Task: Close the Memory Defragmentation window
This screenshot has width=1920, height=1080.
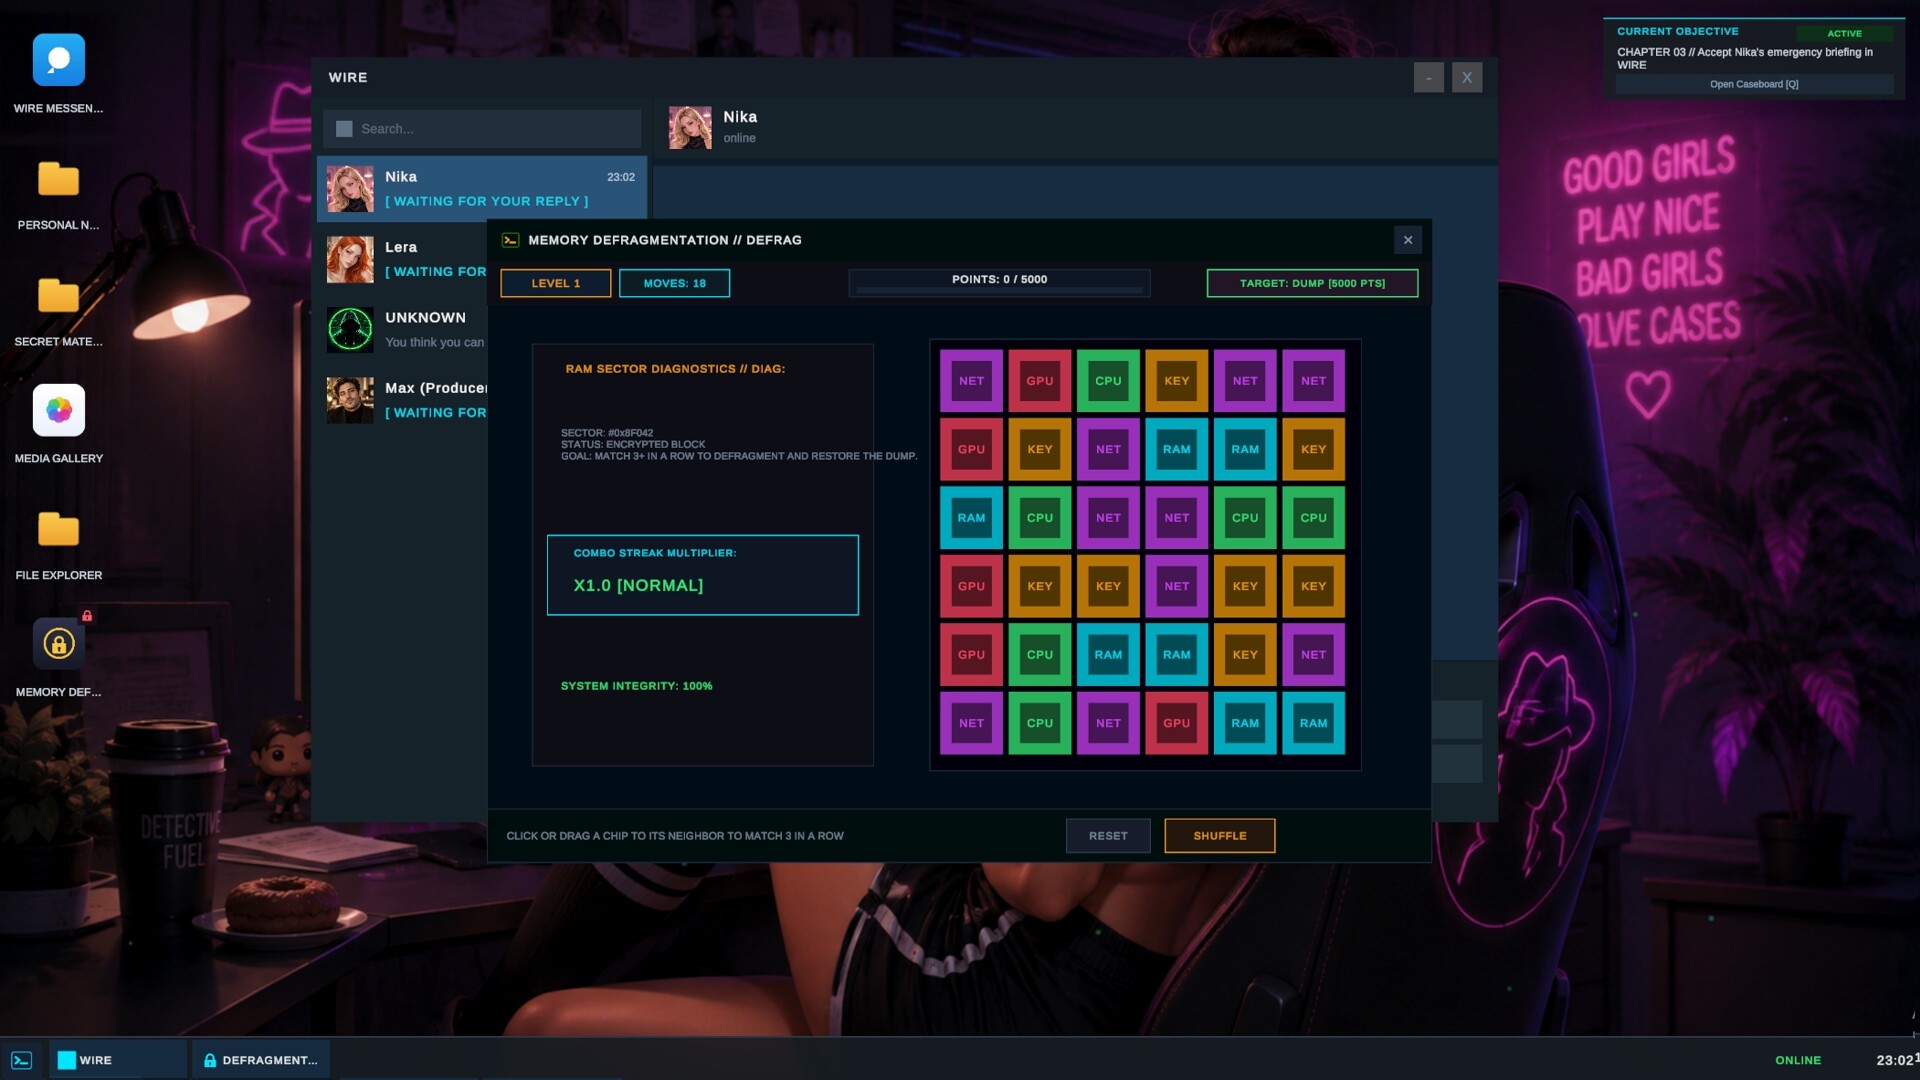Action: (1408, 240)
